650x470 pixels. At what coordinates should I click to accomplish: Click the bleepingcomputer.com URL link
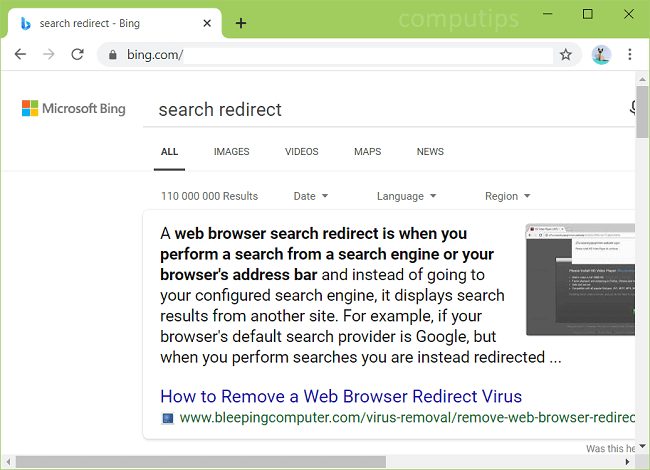pyautogui.click(x=400, y=418)
